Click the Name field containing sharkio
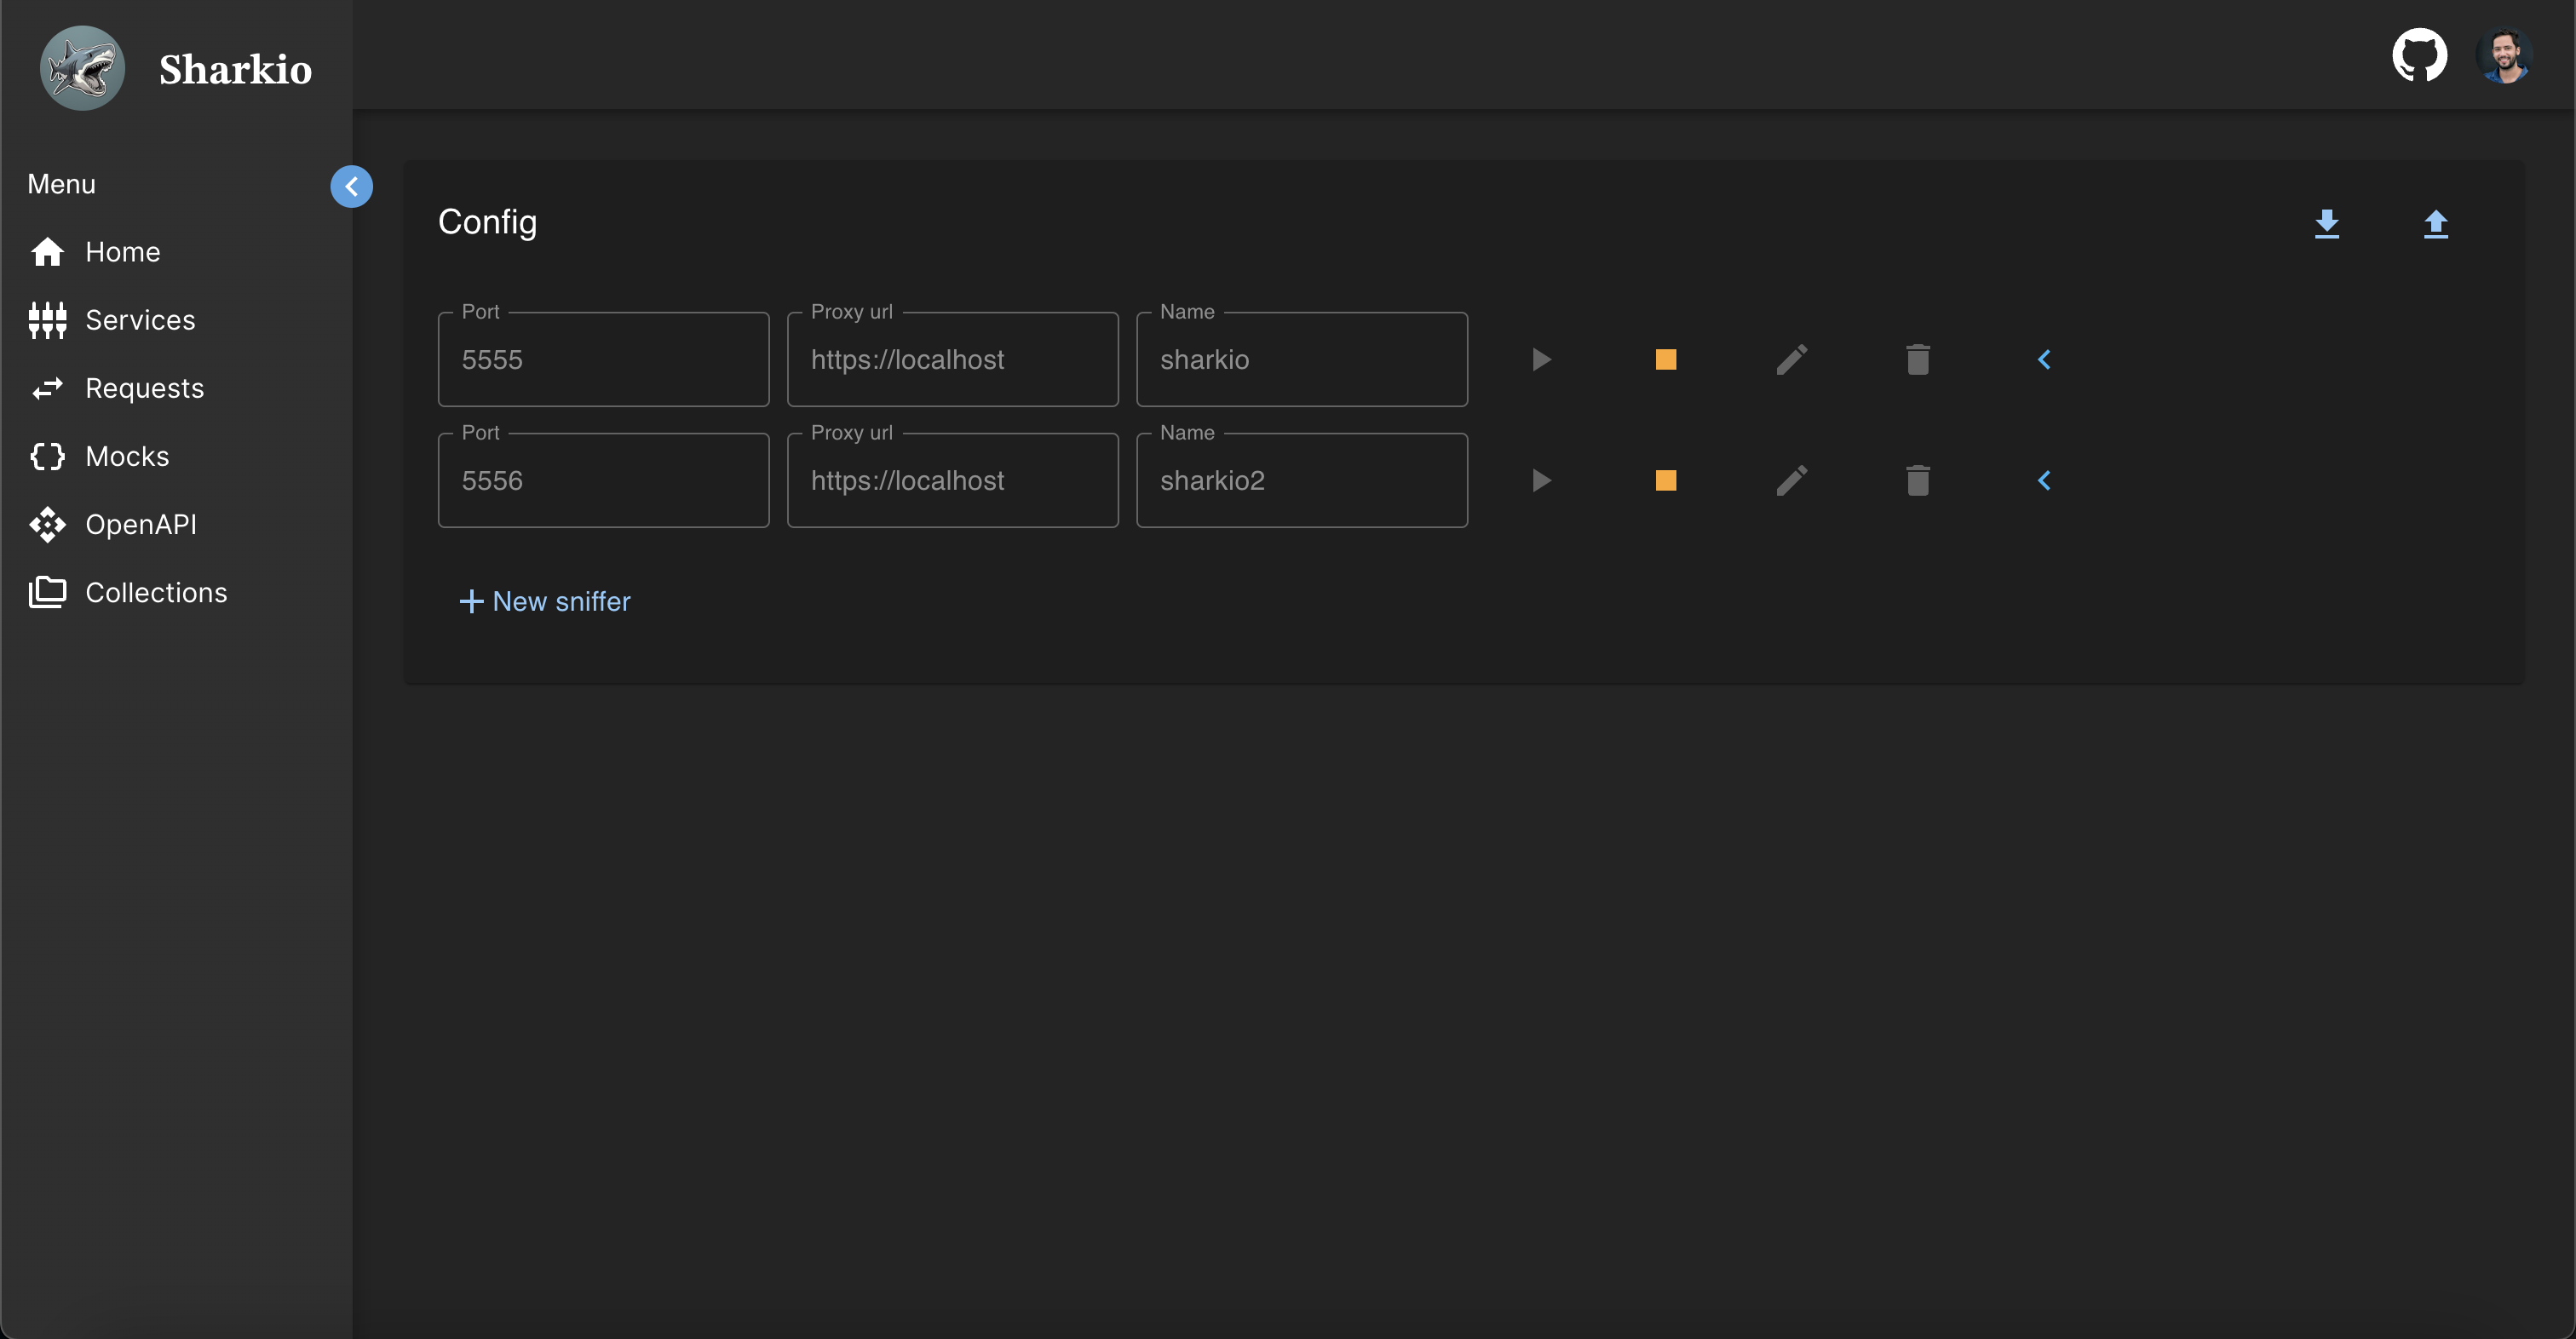The image size is (2576, 1339). click(x=1302, y=359)
